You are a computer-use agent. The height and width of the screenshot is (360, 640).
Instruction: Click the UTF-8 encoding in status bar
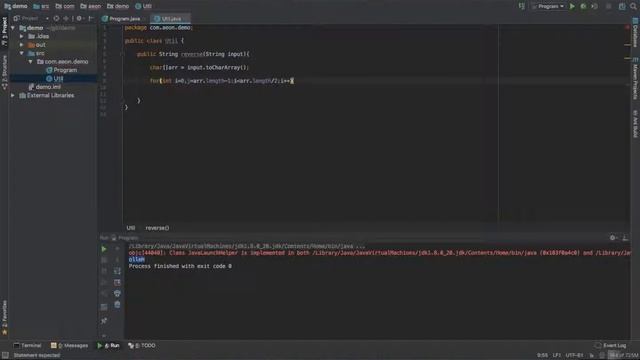click(574, 355)
